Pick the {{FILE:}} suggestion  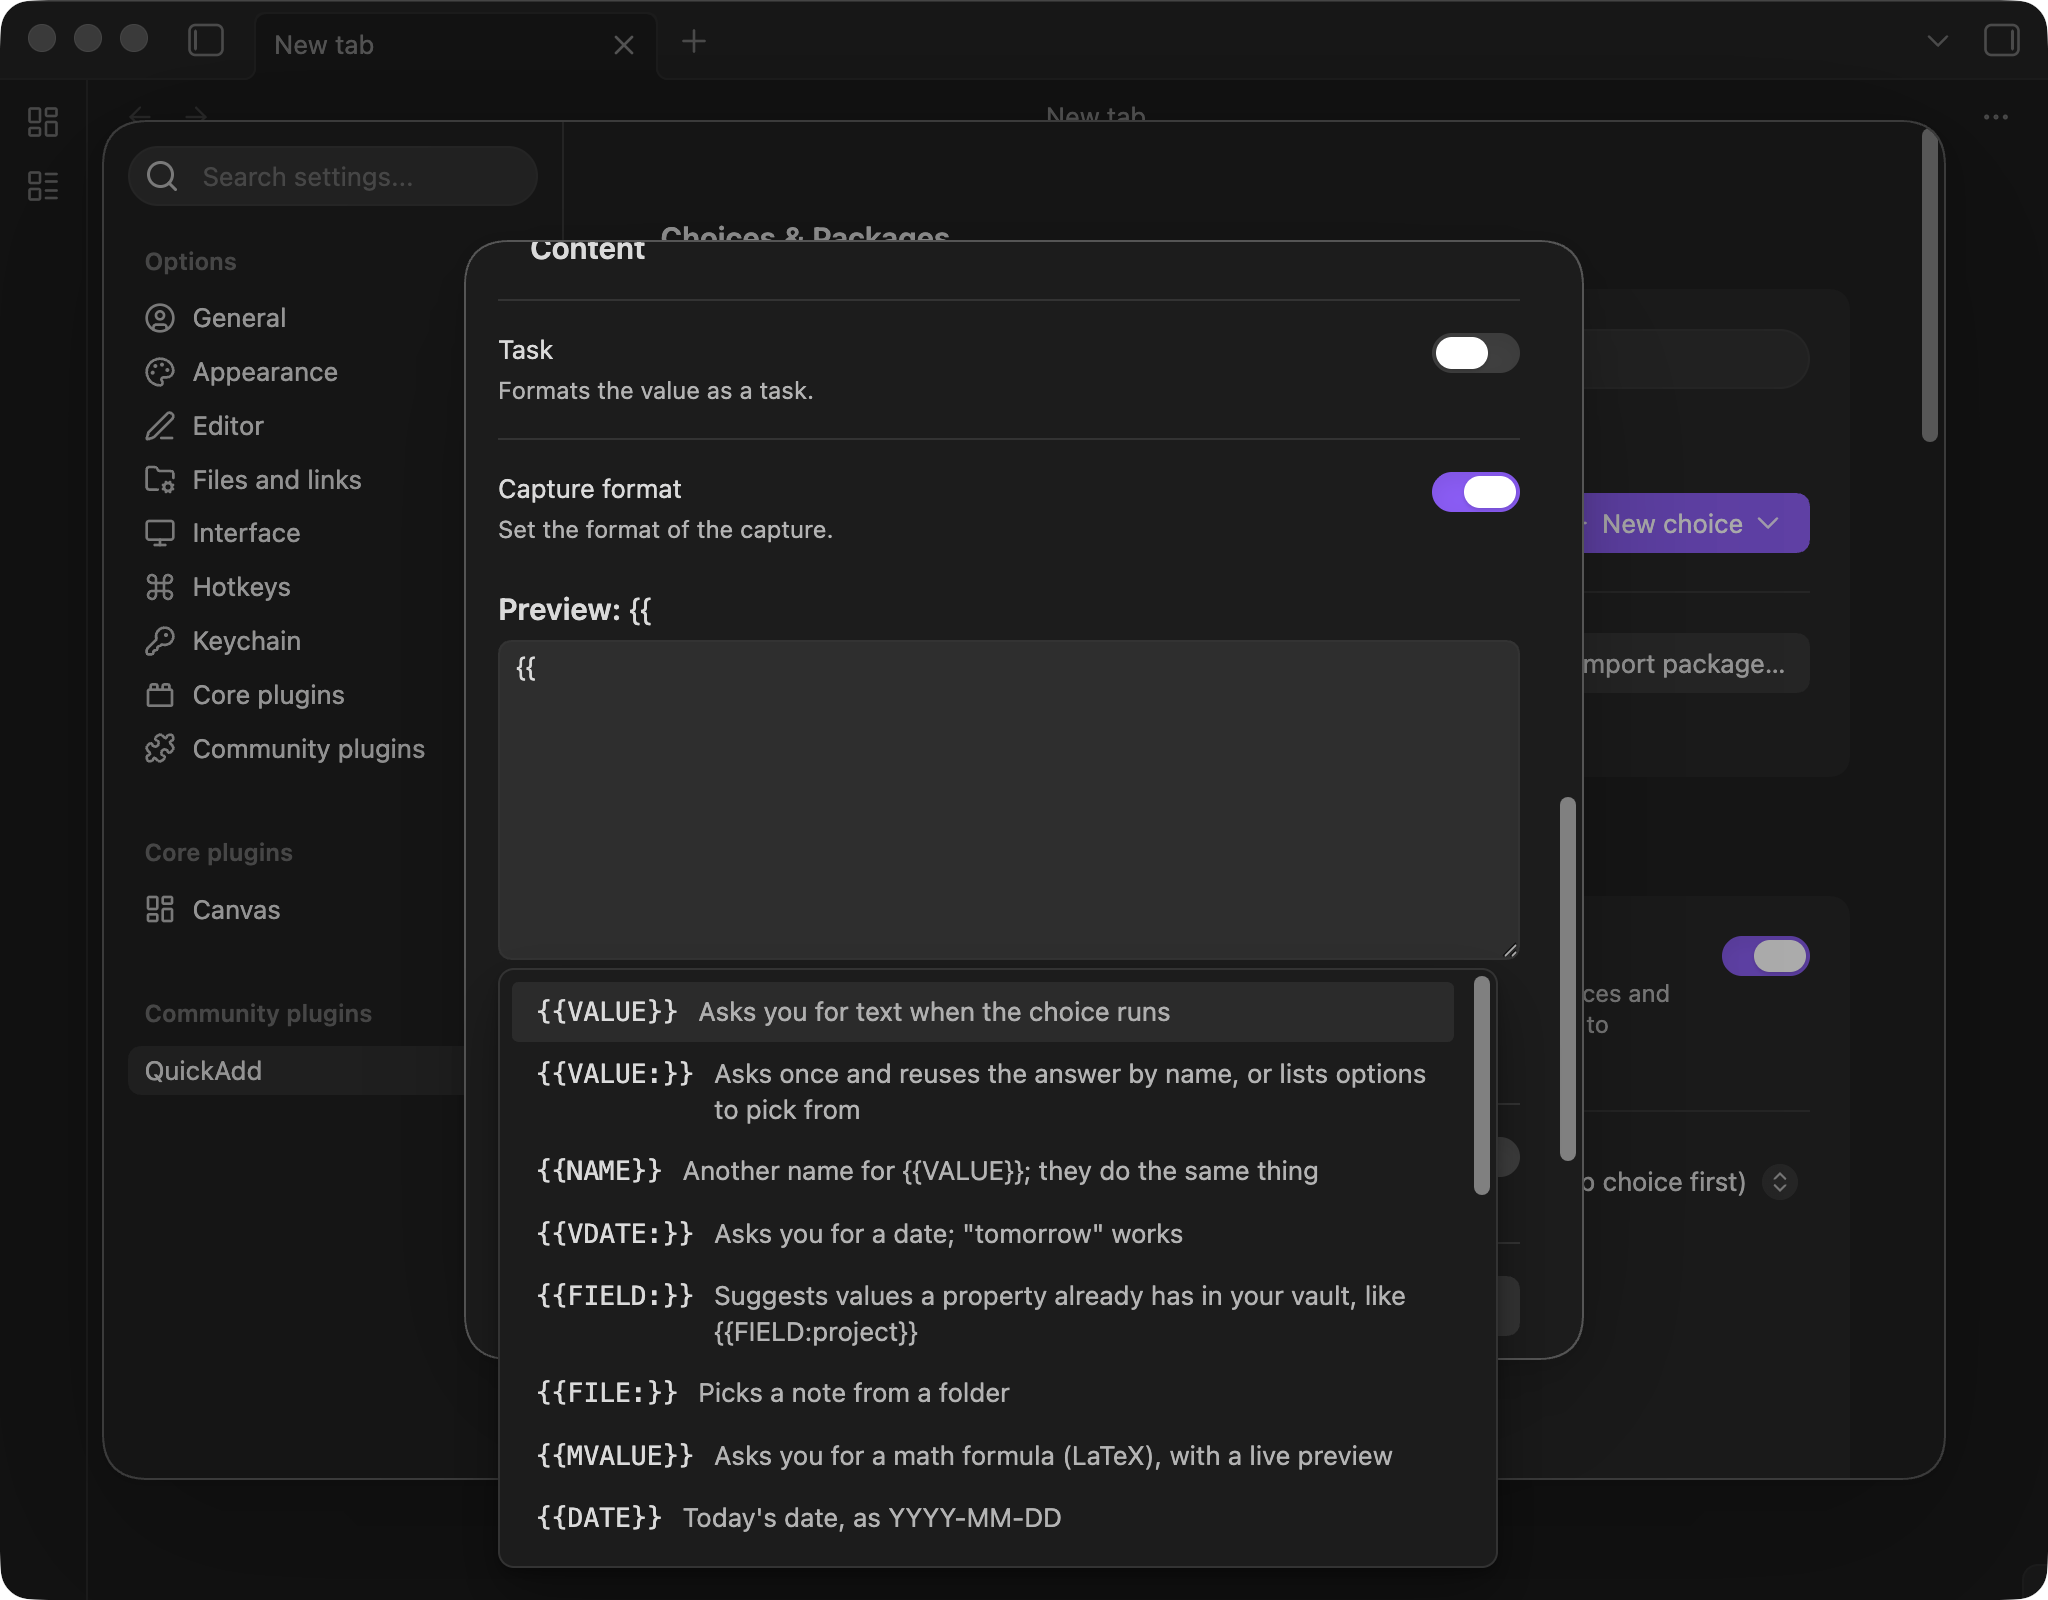[x=982, y=1393]
